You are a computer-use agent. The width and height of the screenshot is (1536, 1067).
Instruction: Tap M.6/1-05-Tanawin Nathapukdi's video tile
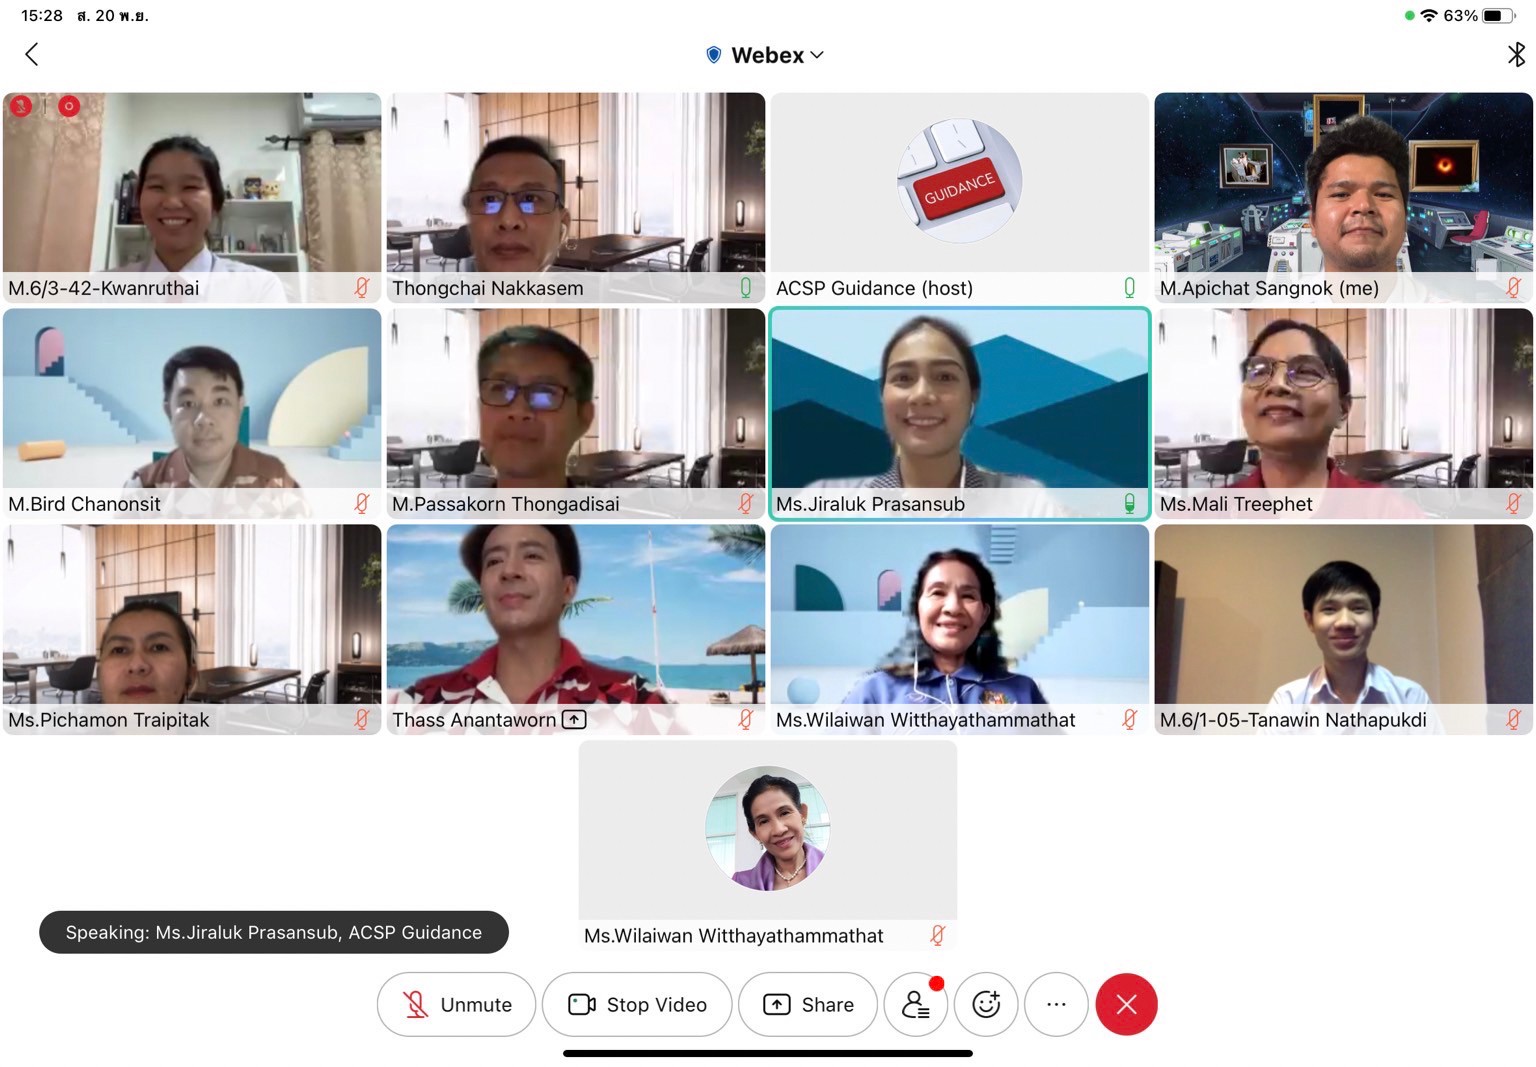point(1343,615)
